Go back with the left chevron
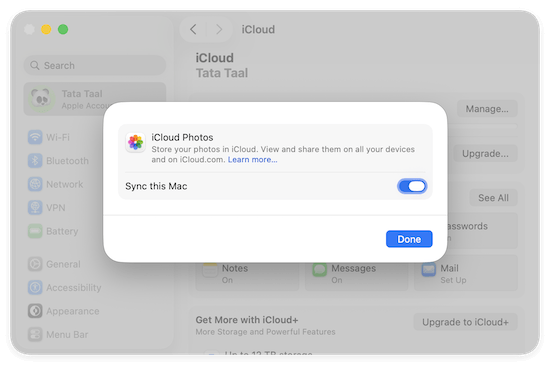 pos(193,29)
